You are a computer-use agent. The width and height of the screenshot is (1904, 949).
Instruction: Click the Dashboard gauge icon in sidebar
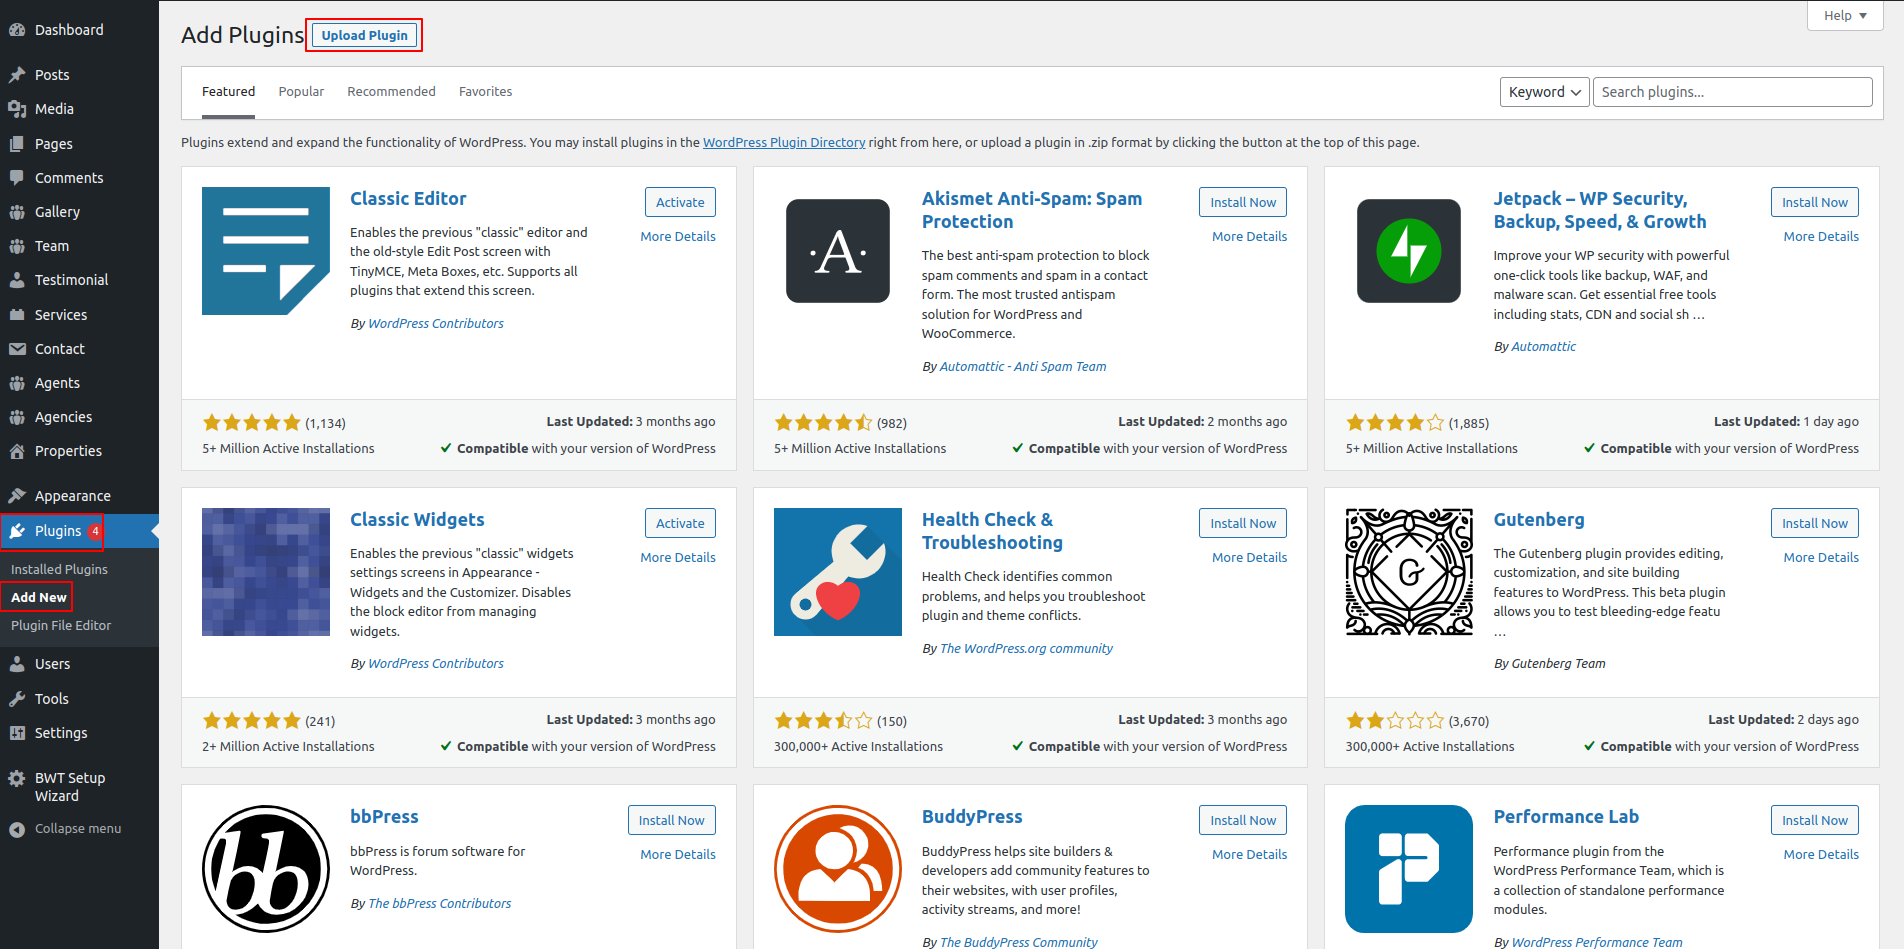coord(17,30)
